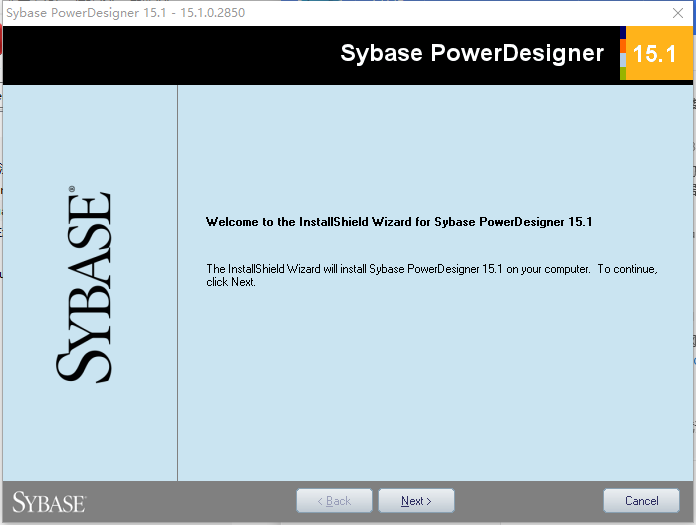Click the disabled Back button

pos(334,501)
